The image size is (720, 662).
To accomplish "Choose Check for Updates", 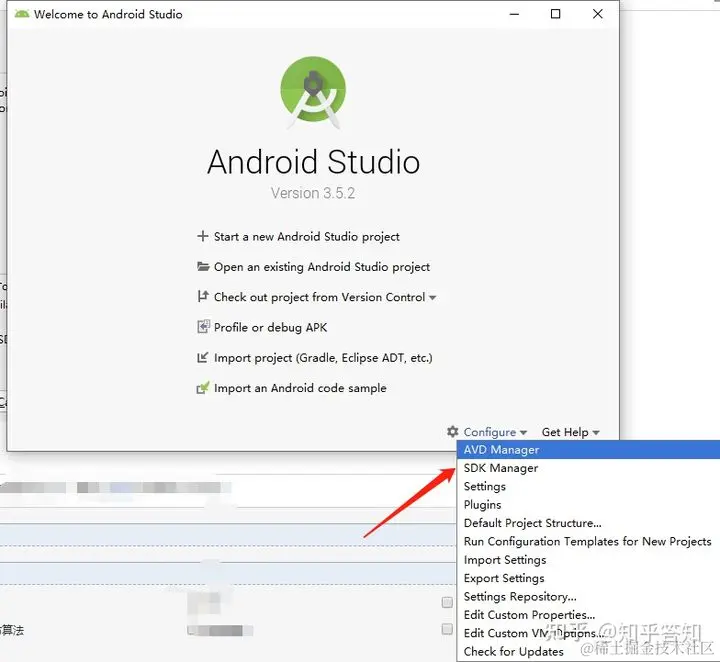I will [x=588, y=651].
